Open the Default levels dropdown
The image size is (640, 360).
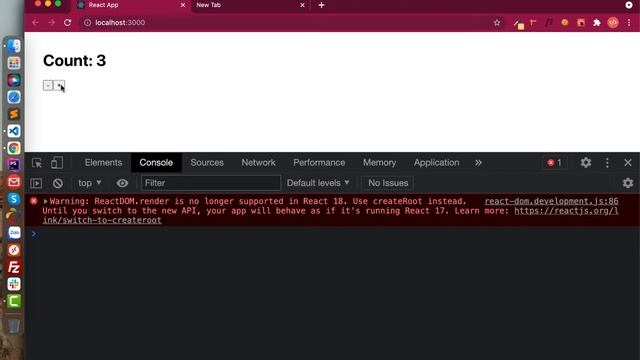tap(318, 183)
